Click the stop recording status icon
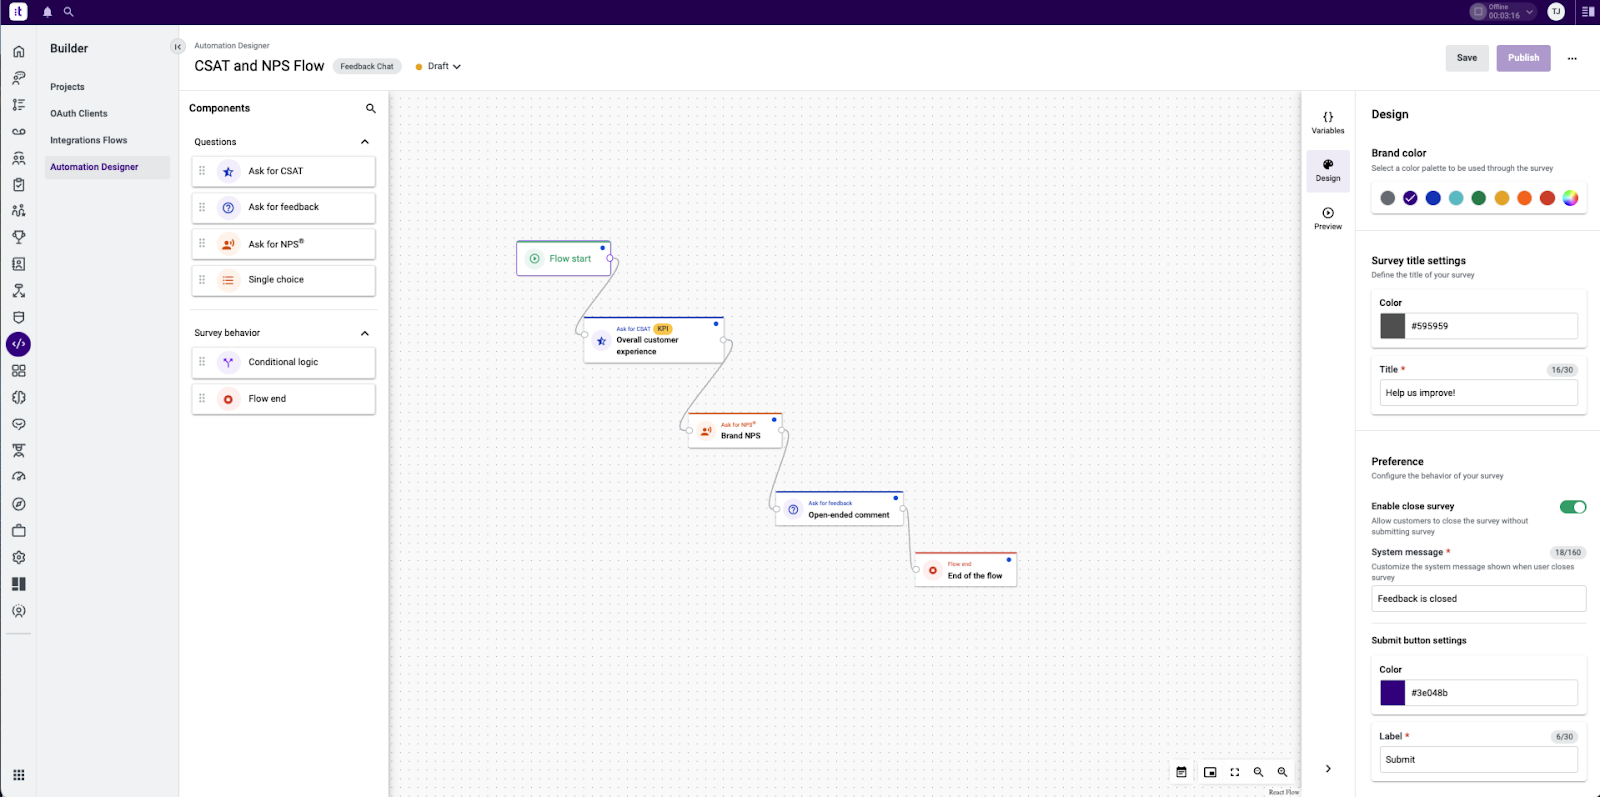This screenshot has width=1600, height=797. pyautogui.click(x=1478, y=12)
